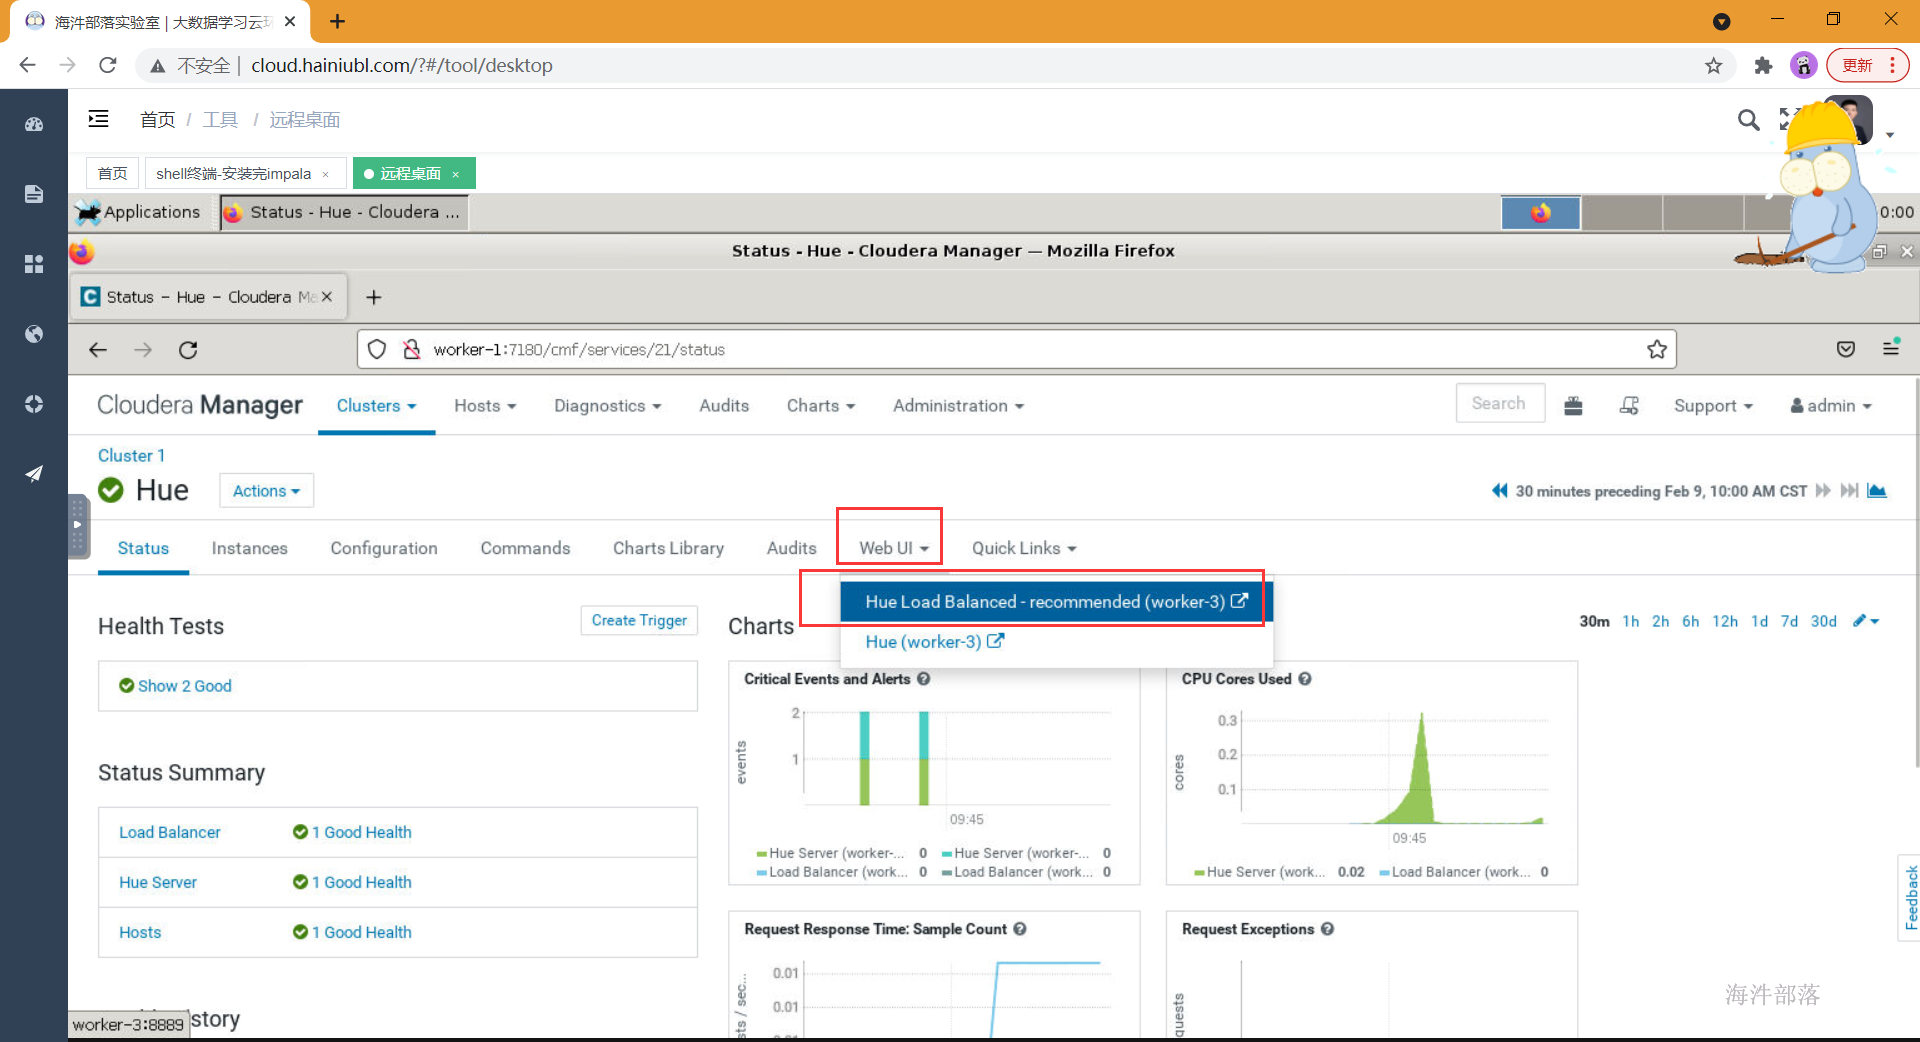The width and height of the screenshot is (1920, 1042).
Task: Select the 1h time range
Action: coord(1631,621)
